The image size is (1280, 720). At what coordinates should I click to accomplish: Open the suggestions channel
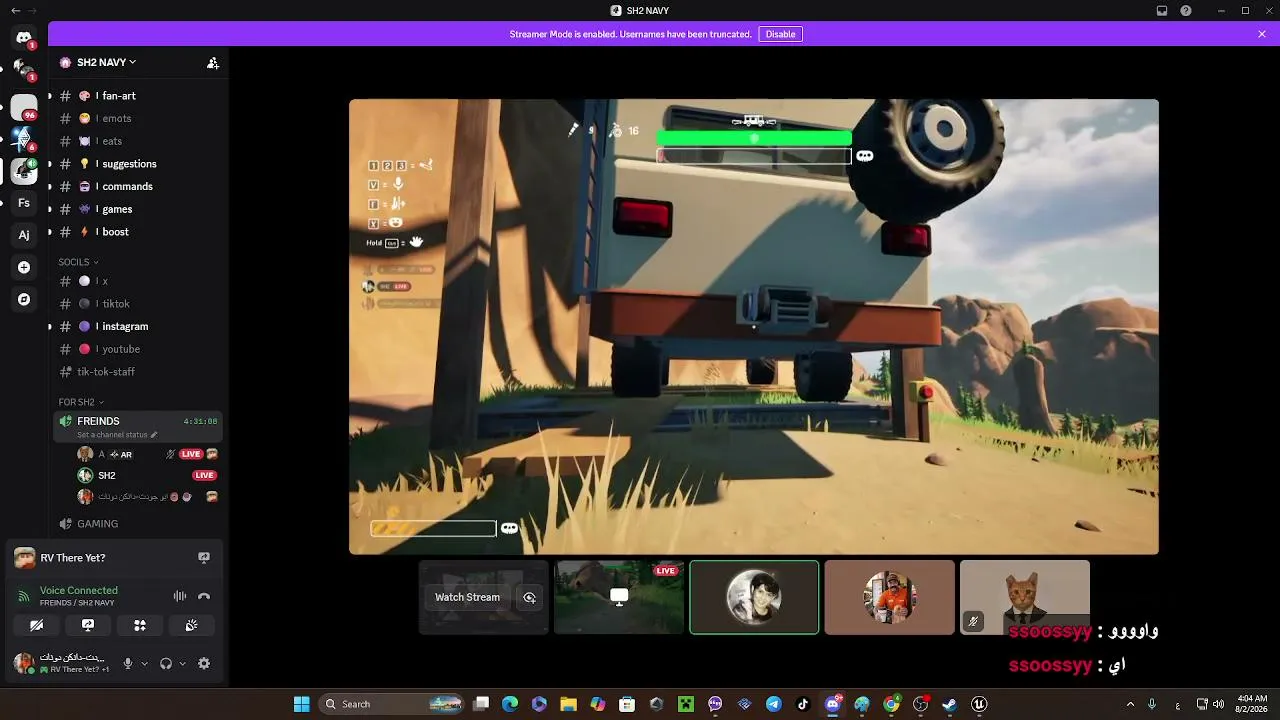click(137, 164)
